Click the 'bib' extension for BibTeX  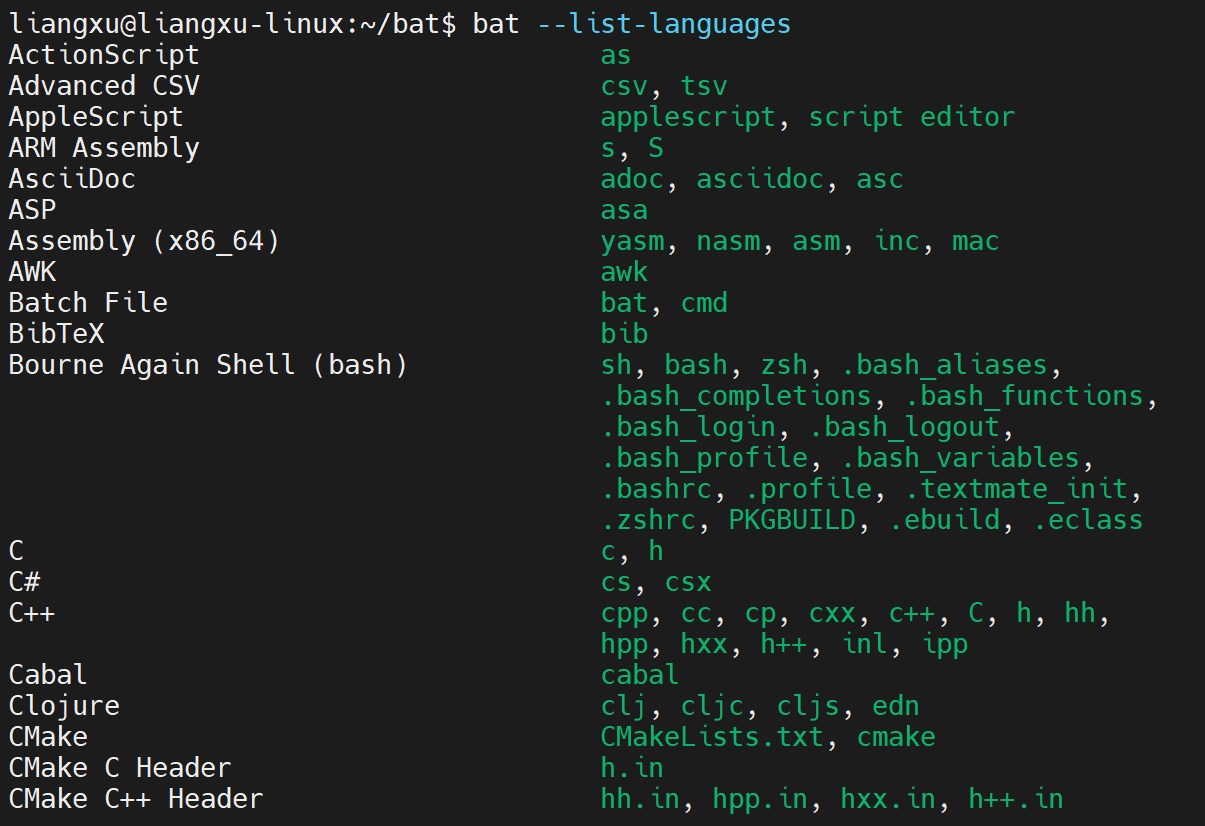[624, 333]
